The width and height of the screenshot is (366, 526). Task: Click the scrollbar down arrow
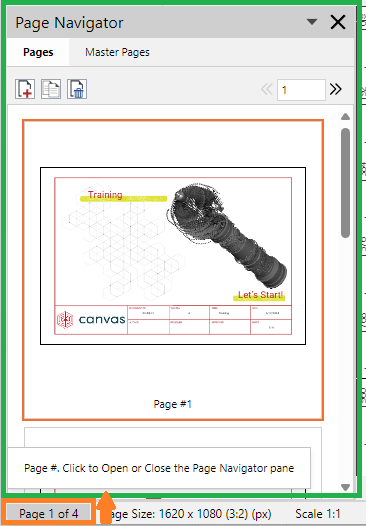click(x=346, y=487)
